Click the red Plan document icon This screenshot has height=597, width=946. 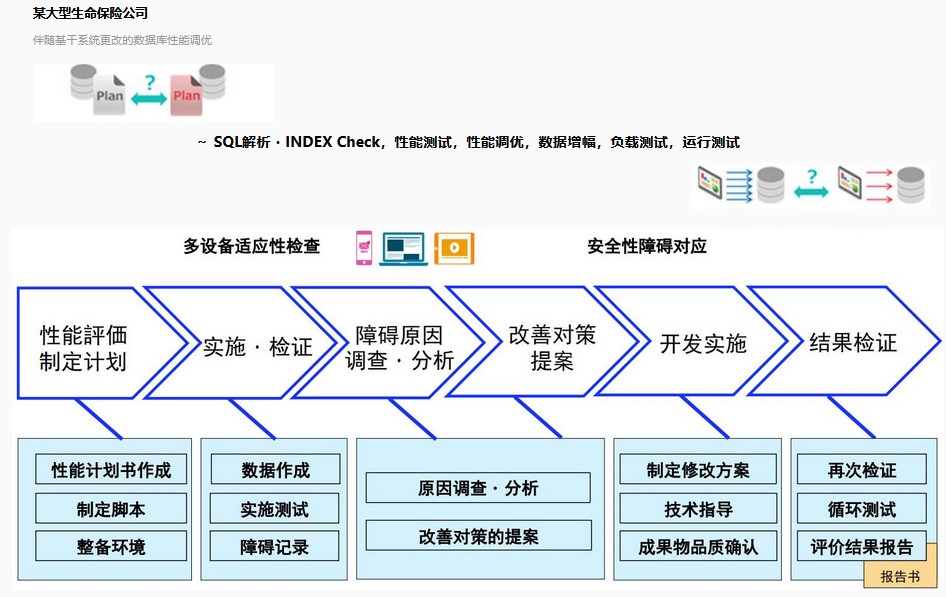pos(186,96)
